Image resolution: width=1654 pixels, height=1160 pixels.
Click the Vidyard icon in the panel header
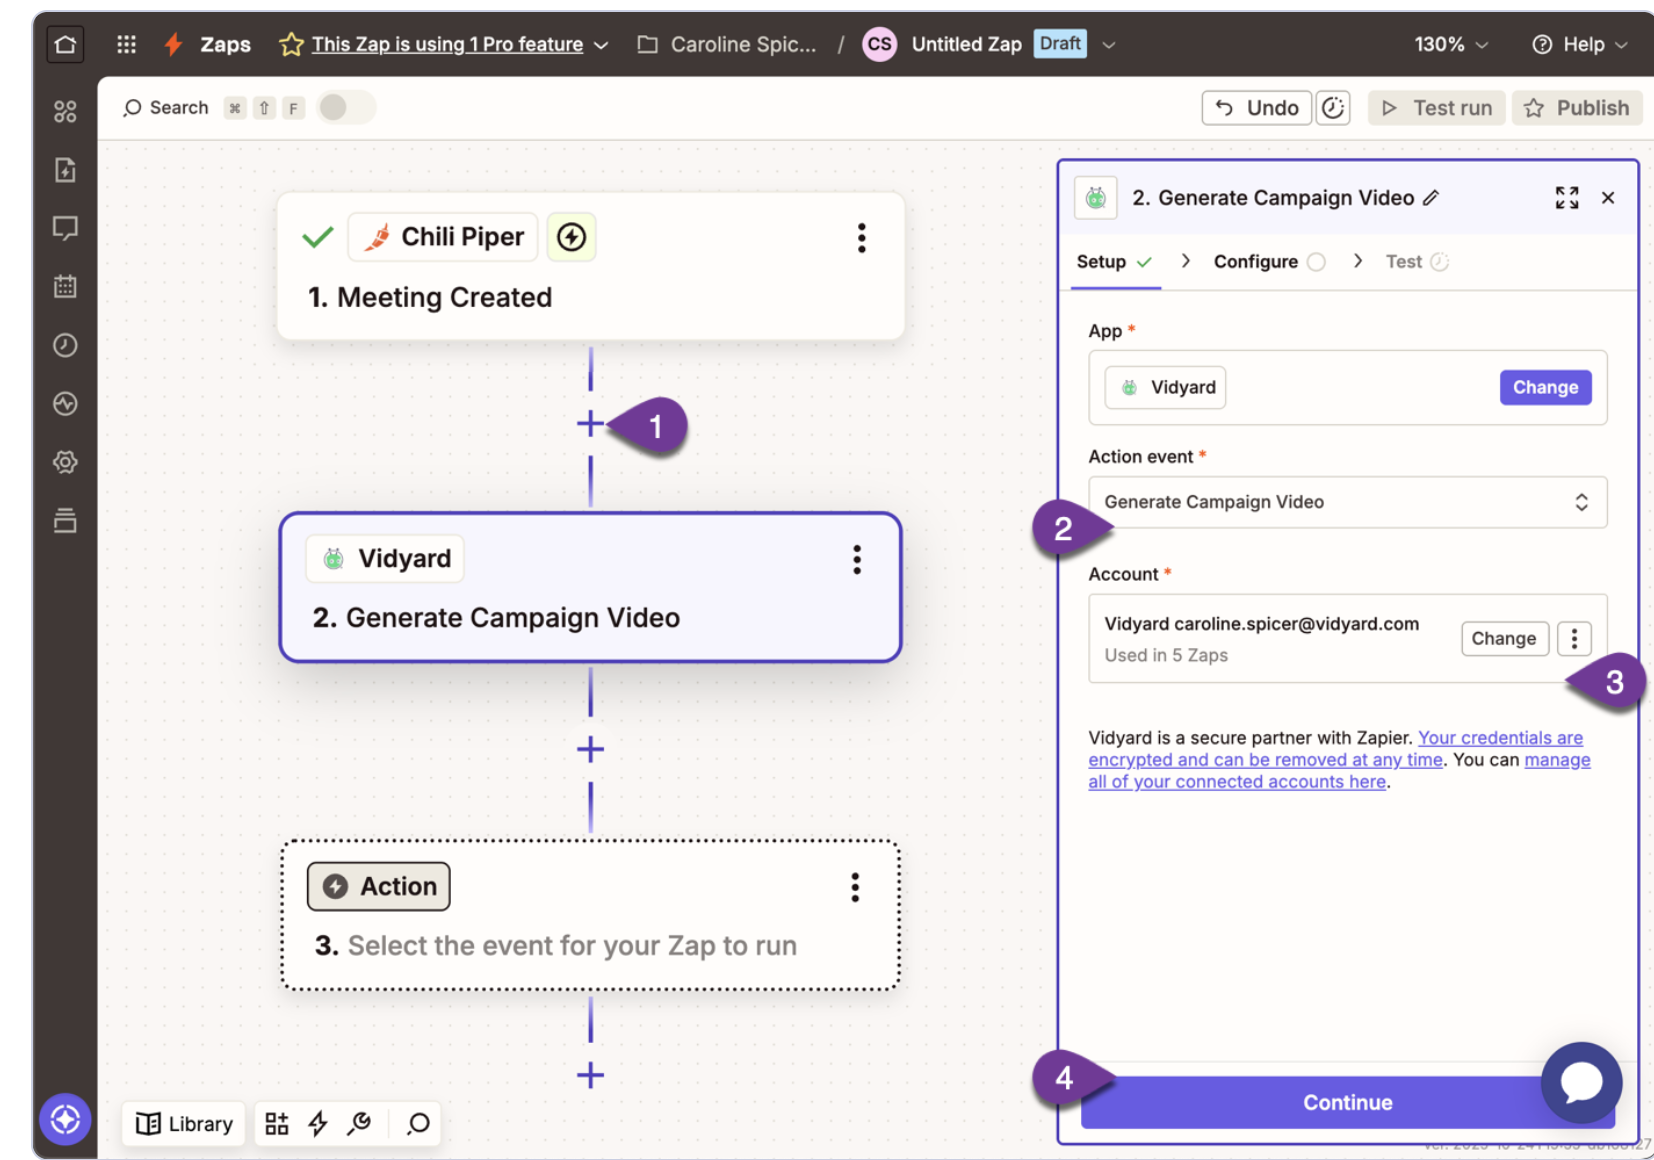click(1096, 198)
